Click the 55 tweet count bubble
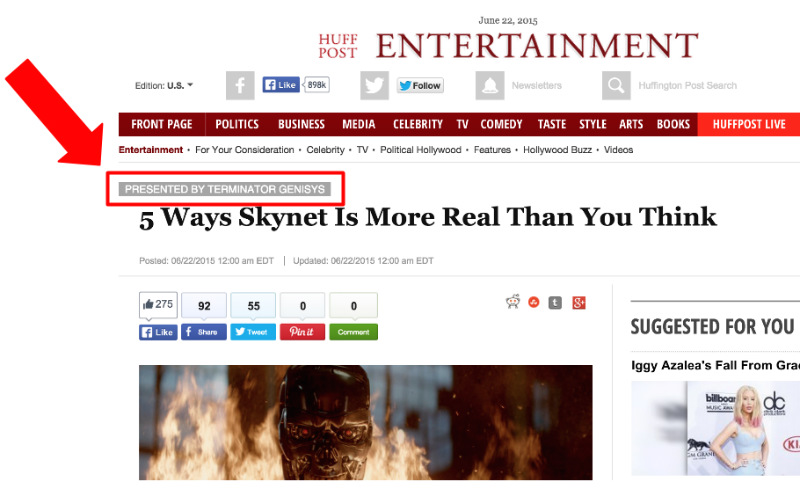 click(x=254, y=305)
